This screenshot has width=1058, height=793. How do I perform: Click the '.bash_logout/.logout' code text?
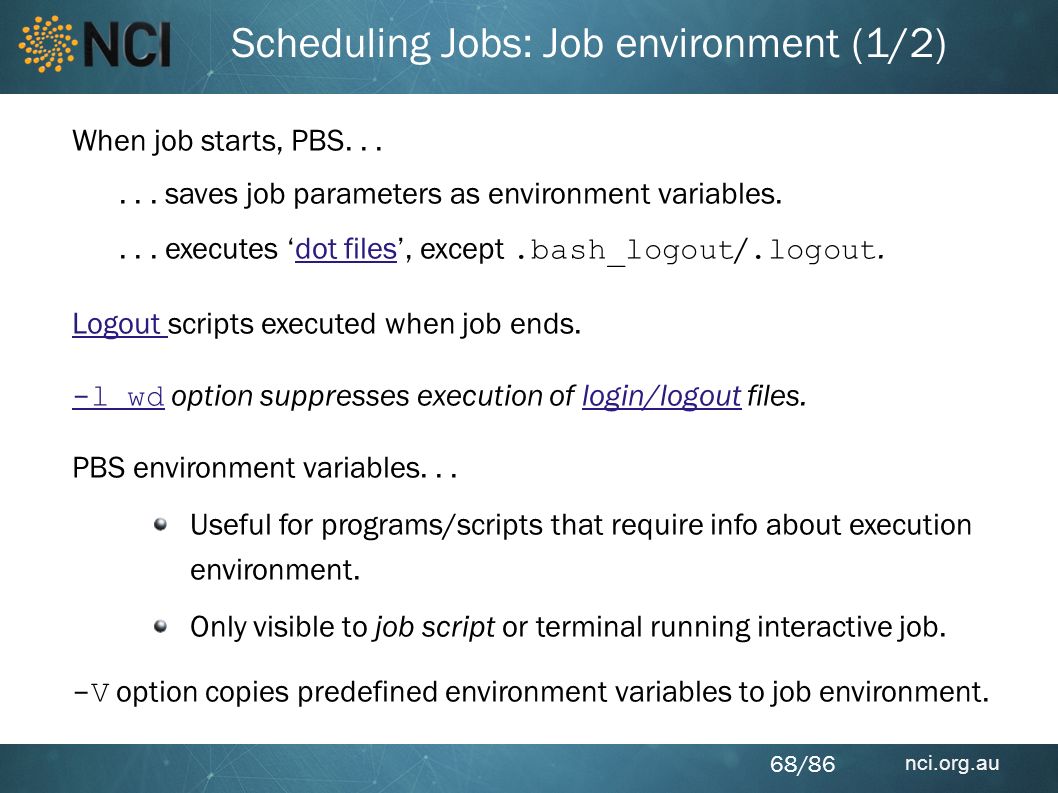700,250
